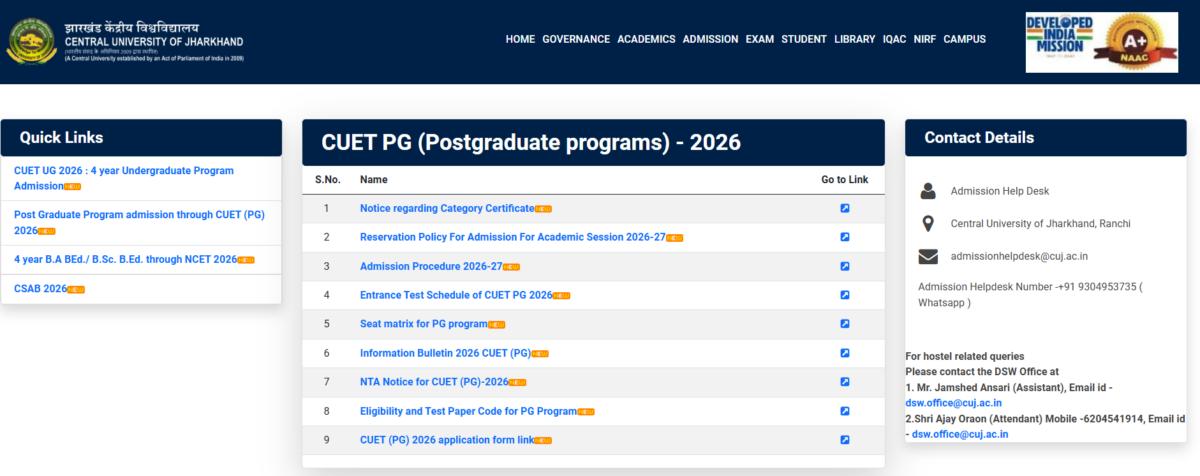Open link icon for Admission Procedure 2026-27
This screenshot has height=476, width=1200.
click(x=845, y=266)
